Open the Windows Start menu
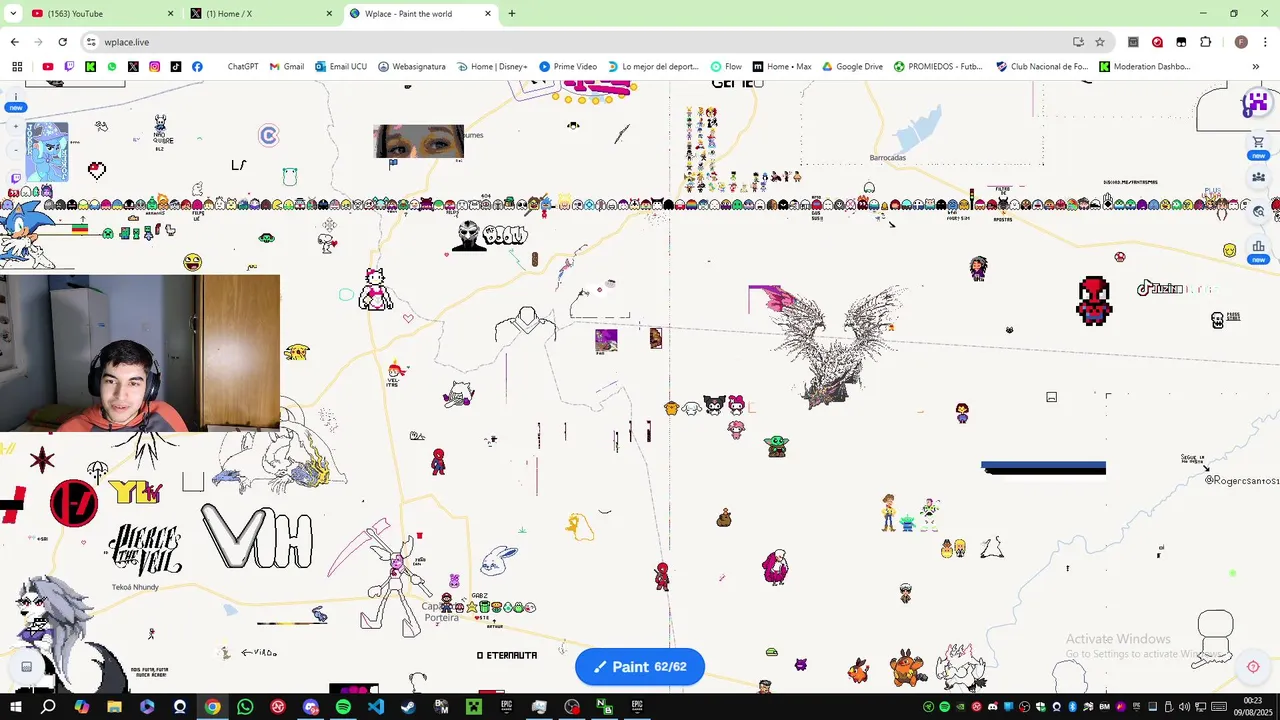 point(16,707)
